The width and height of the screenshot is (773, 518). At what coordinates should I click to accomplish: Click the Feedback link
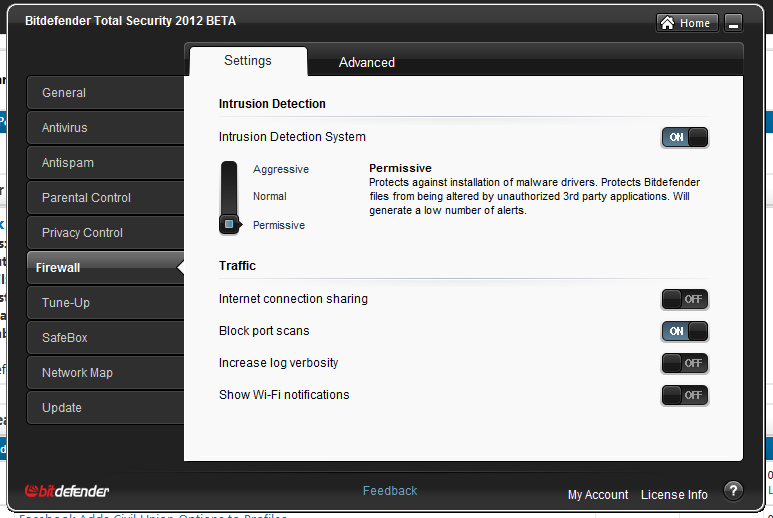pos(390,491)
